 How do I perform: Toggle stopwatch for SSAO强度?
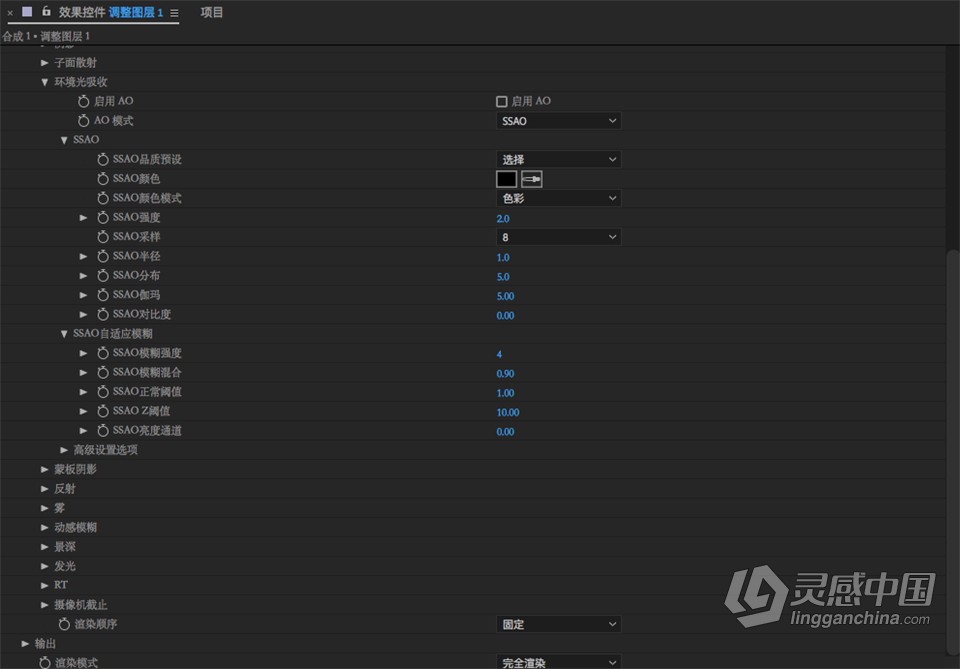pos(103,217)
